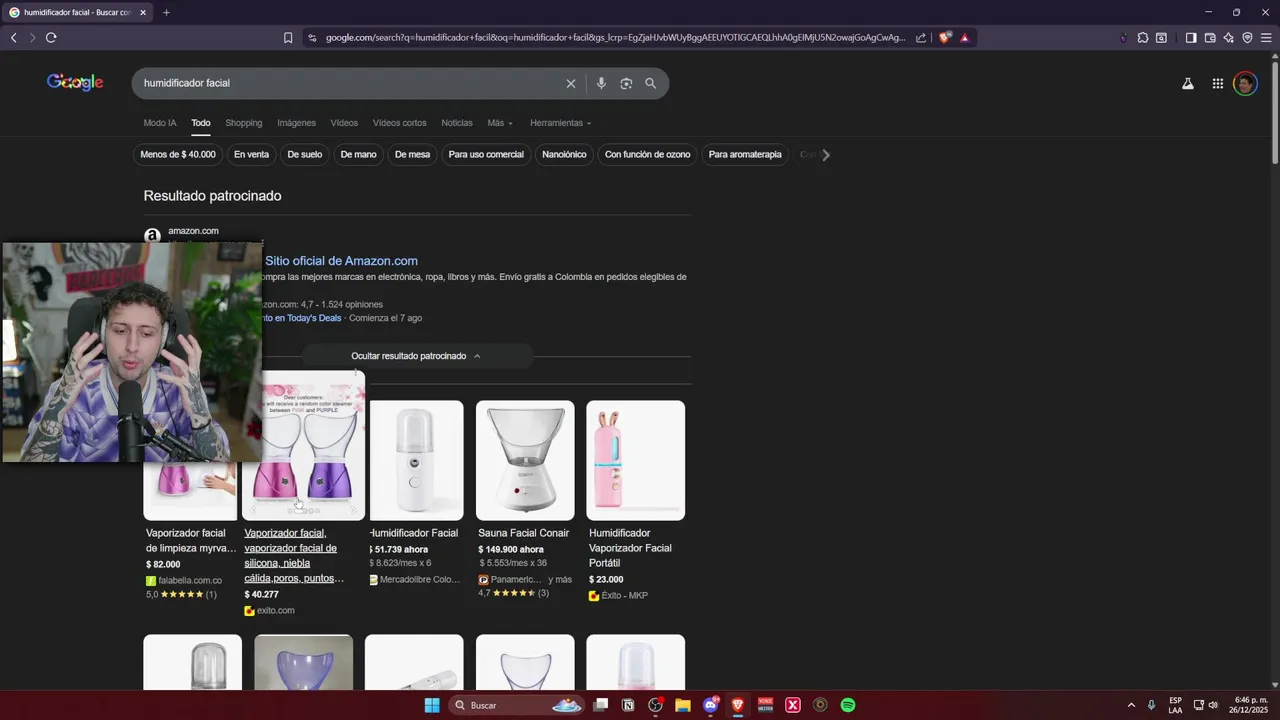
Task: Switch to the Shopping tab
Action: [244, 123]
